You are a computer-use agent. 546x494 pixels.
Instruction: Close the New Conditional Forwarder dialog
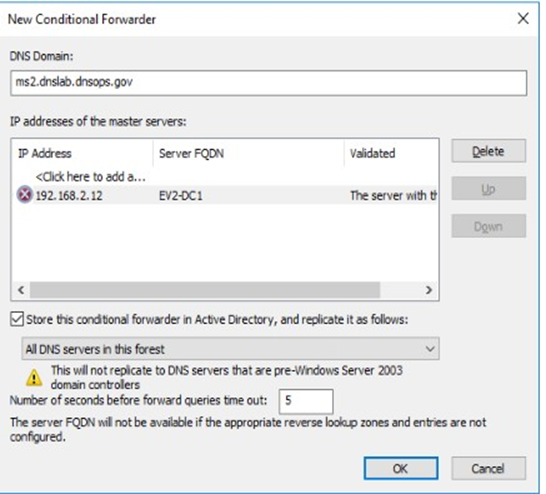523,18
